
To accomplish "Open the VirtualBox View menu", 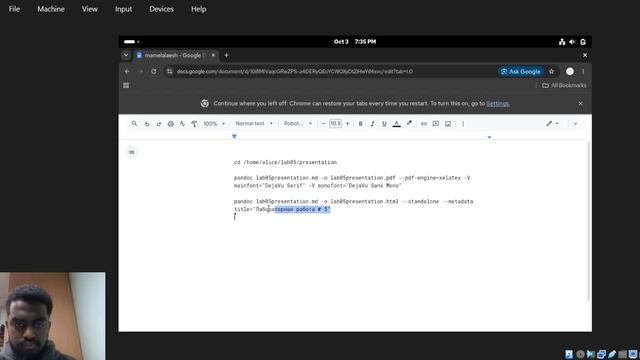I will tap(89, 9).
